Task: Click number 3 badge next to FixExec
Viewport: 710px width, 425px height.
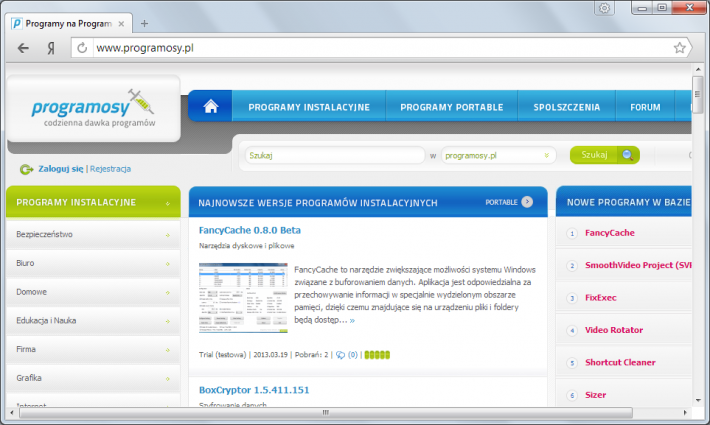Action: 572,298
